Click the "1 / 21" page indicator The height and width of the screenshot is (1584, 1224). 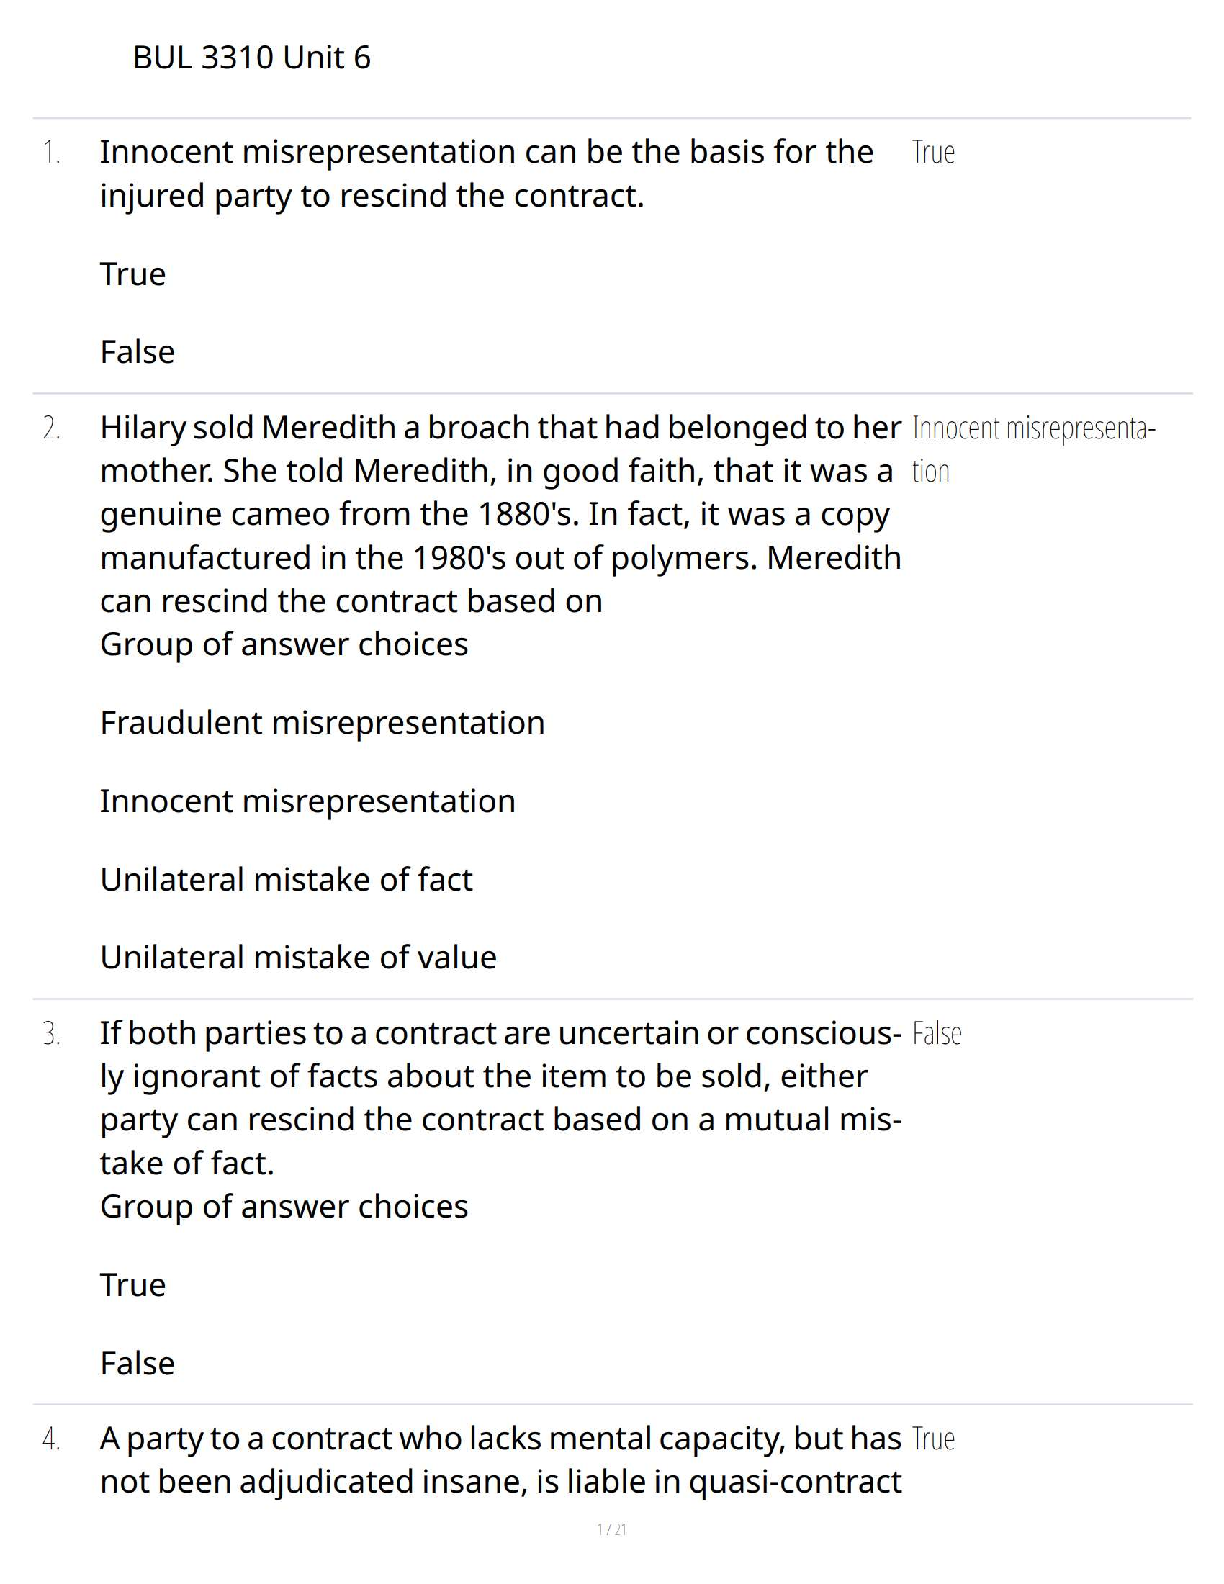(611, 1529)
